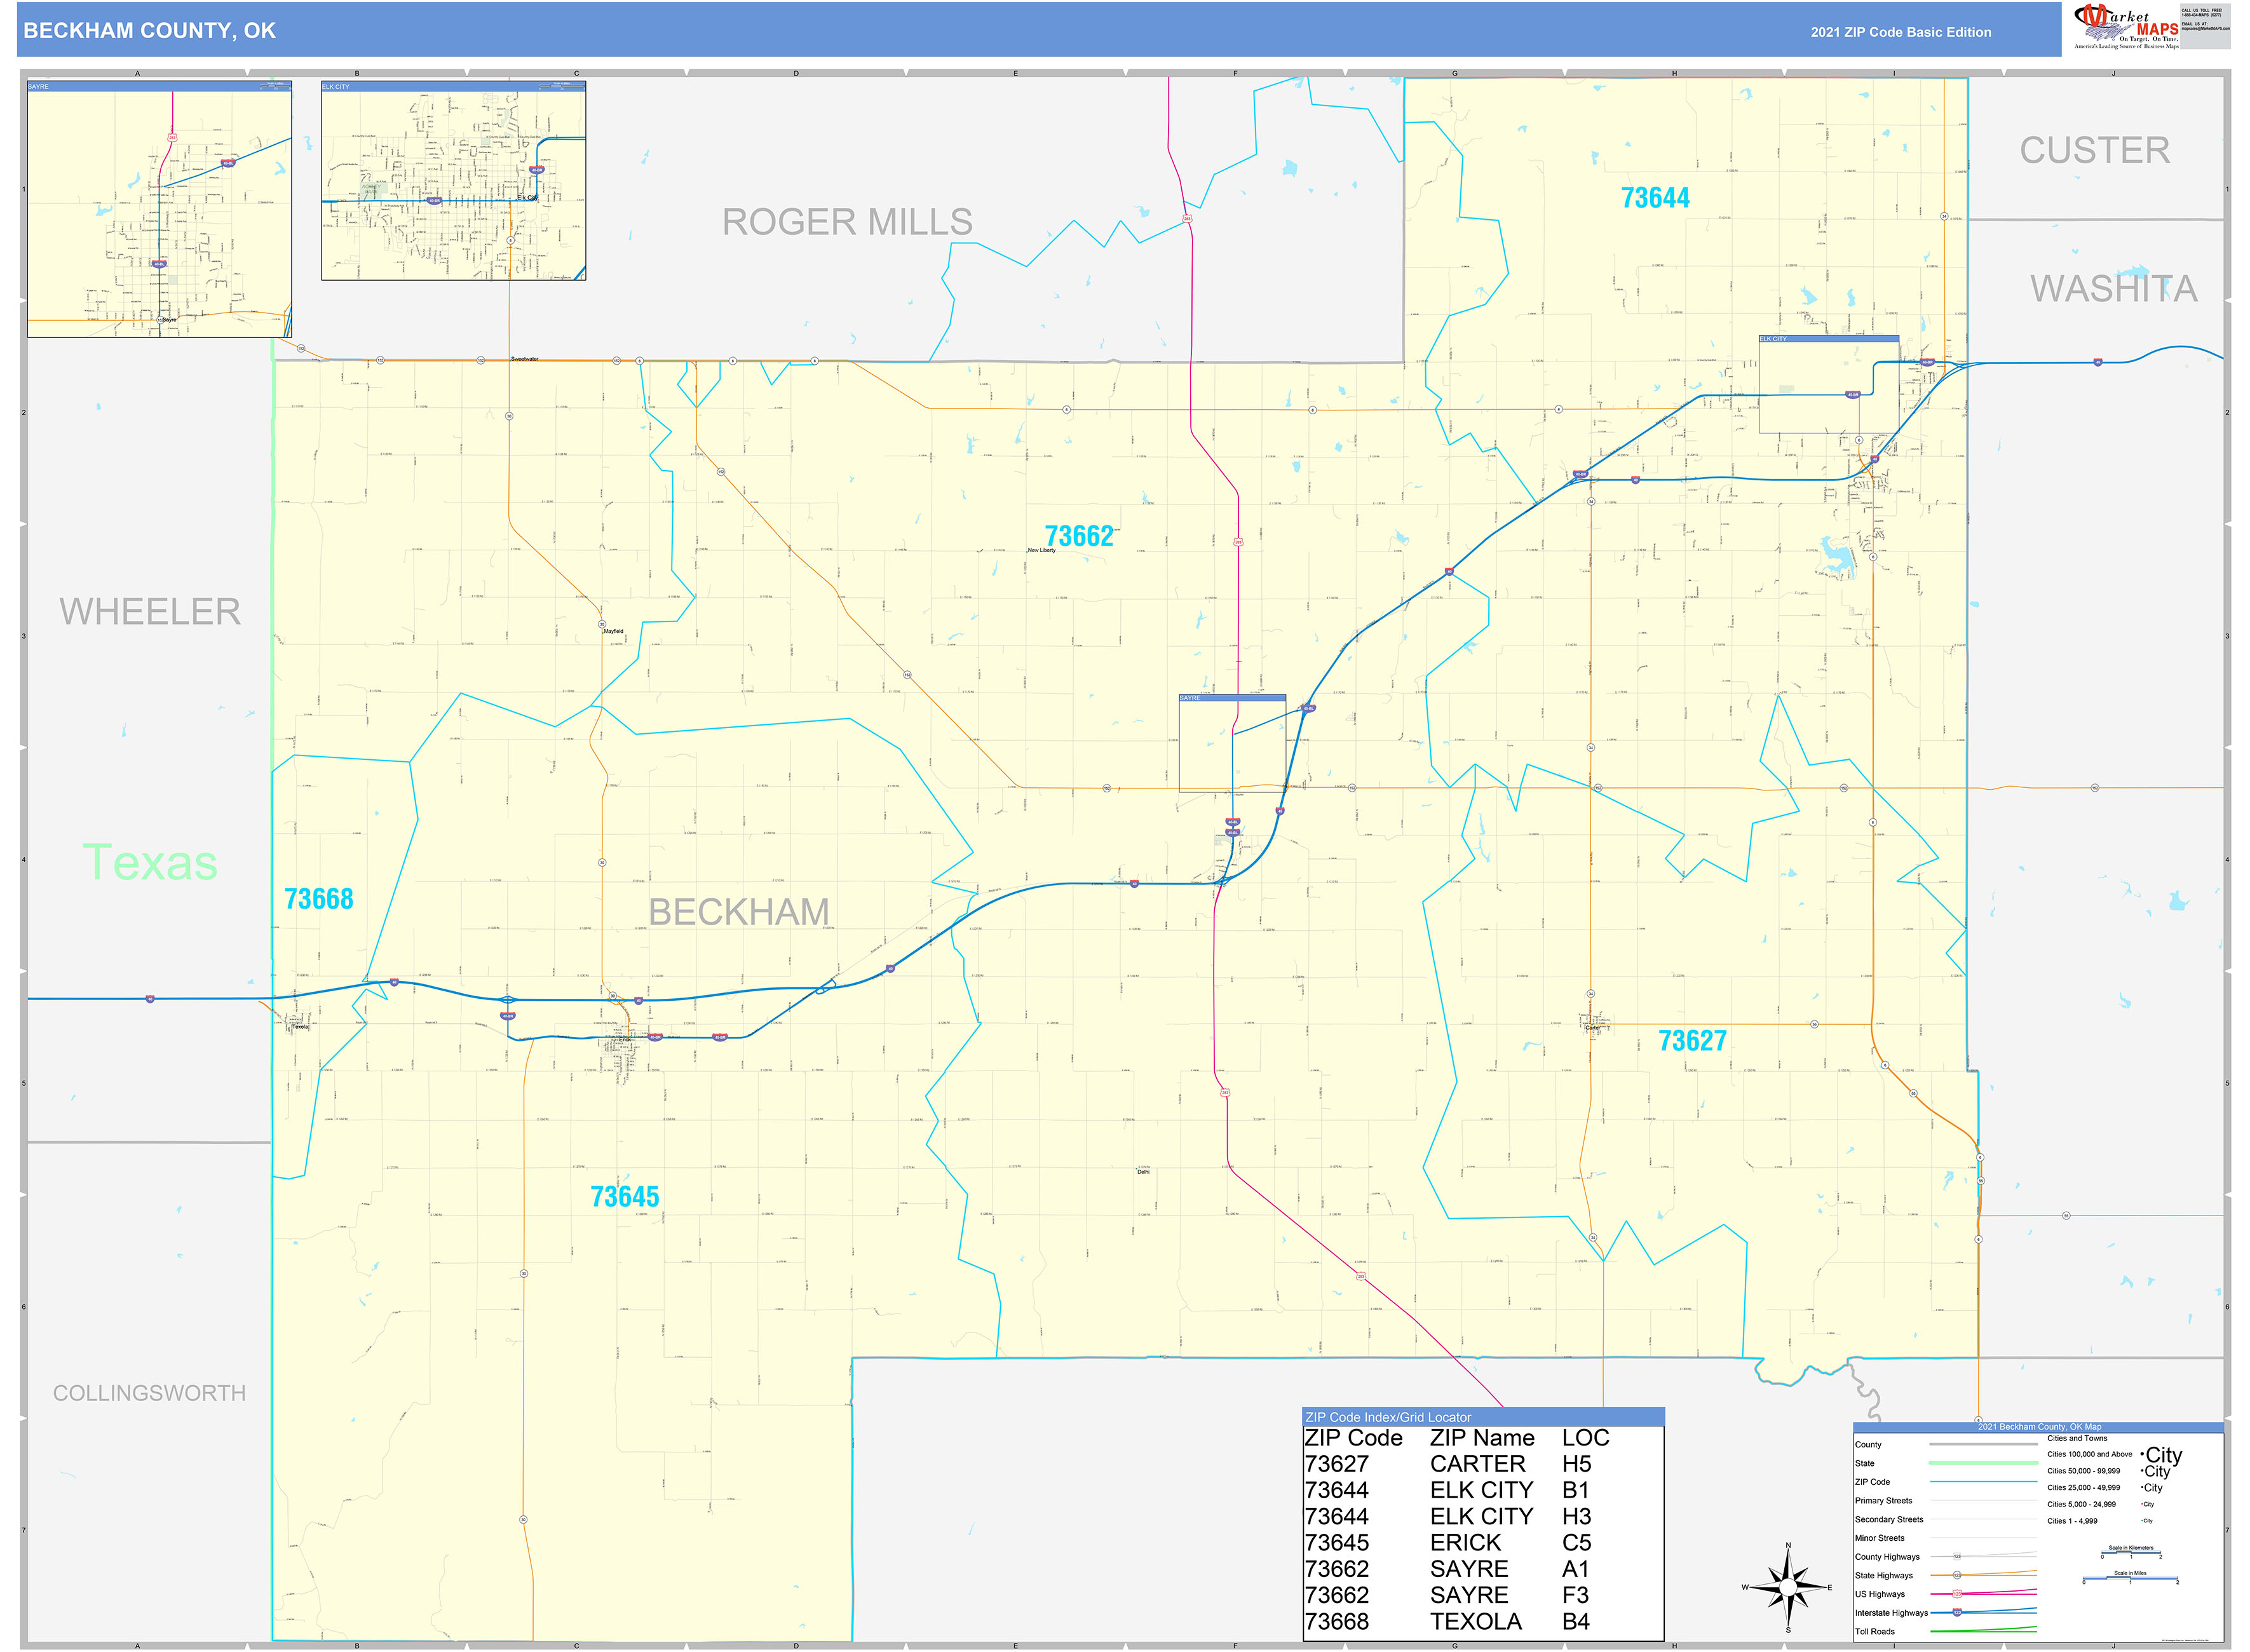Click the Toll Roads legend entry
Screen dimensions: 2250x1652
coord(1945,1632)
